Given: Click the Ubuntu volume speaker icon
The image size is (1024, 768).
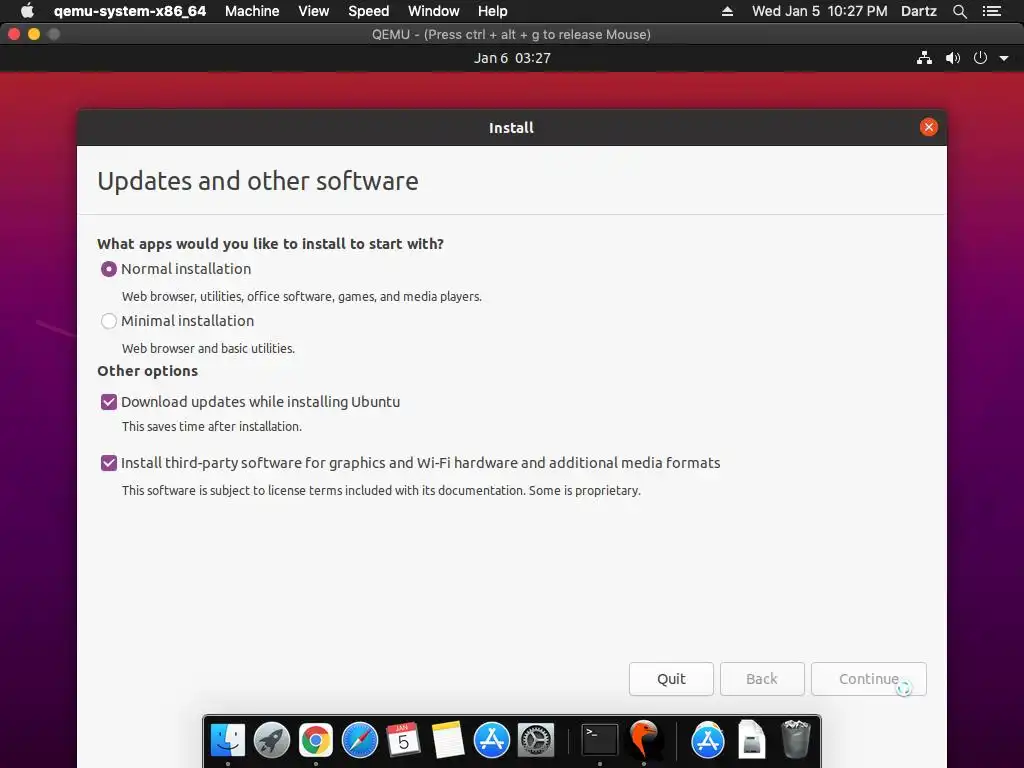Looking at the screenshot, I should (953, 58).
